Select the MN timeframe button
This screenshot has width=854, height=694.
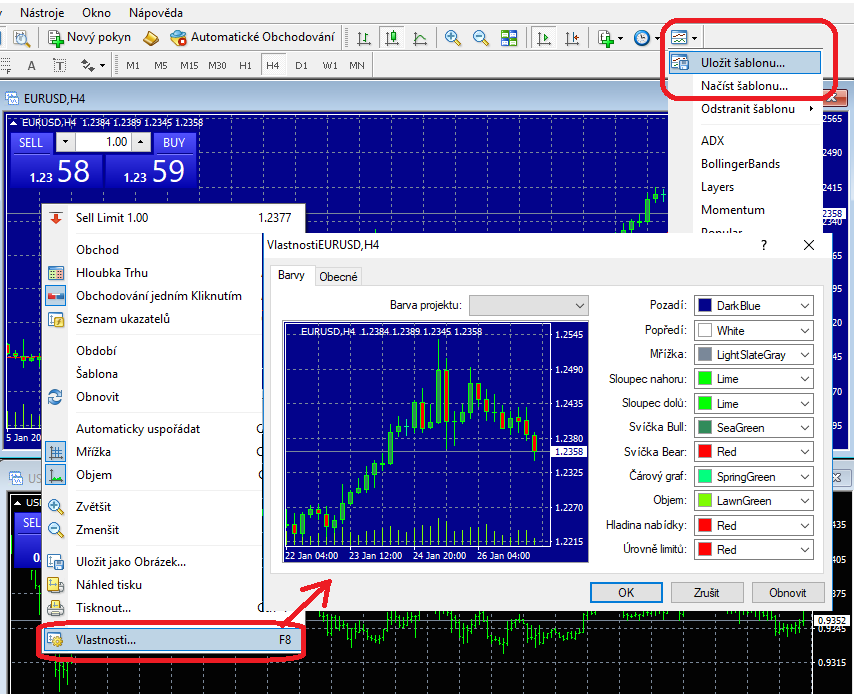[x=357, y=65]
